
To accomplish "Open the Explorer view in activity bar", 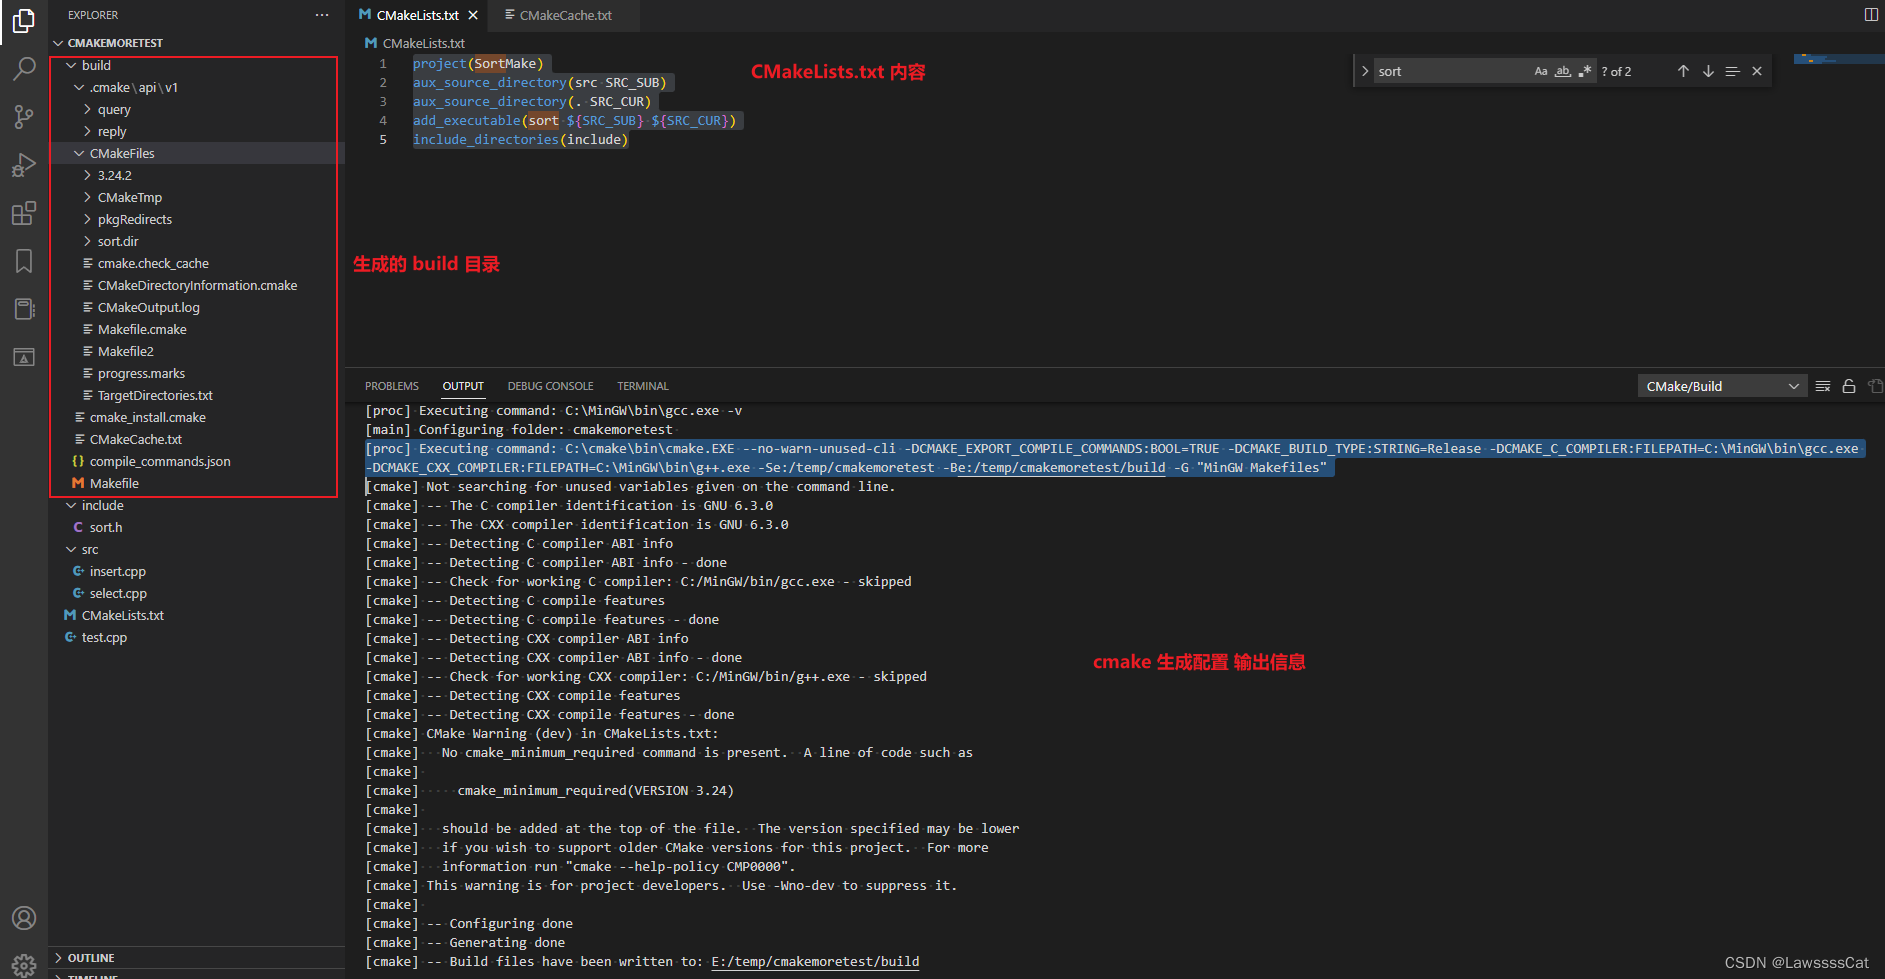I will (24, 21).
